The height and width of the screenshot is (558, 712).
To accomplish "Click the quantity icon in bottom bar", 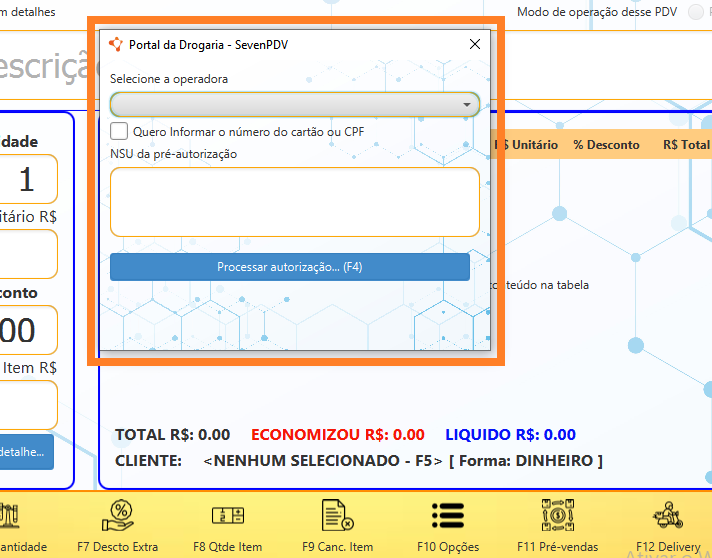I will [x=10, y=516].
